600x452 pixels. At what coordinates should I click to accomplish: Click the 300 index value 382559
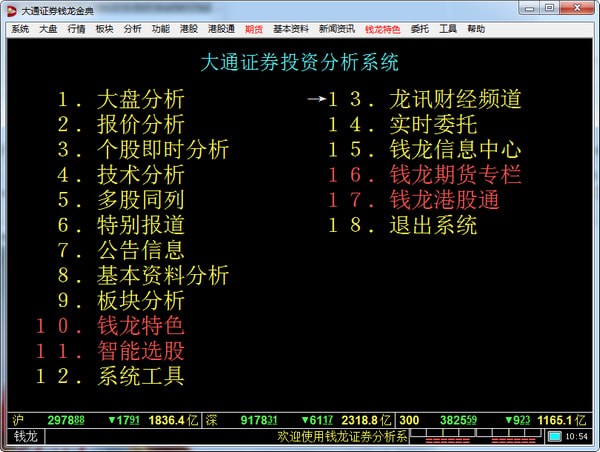tap(458, 421)
